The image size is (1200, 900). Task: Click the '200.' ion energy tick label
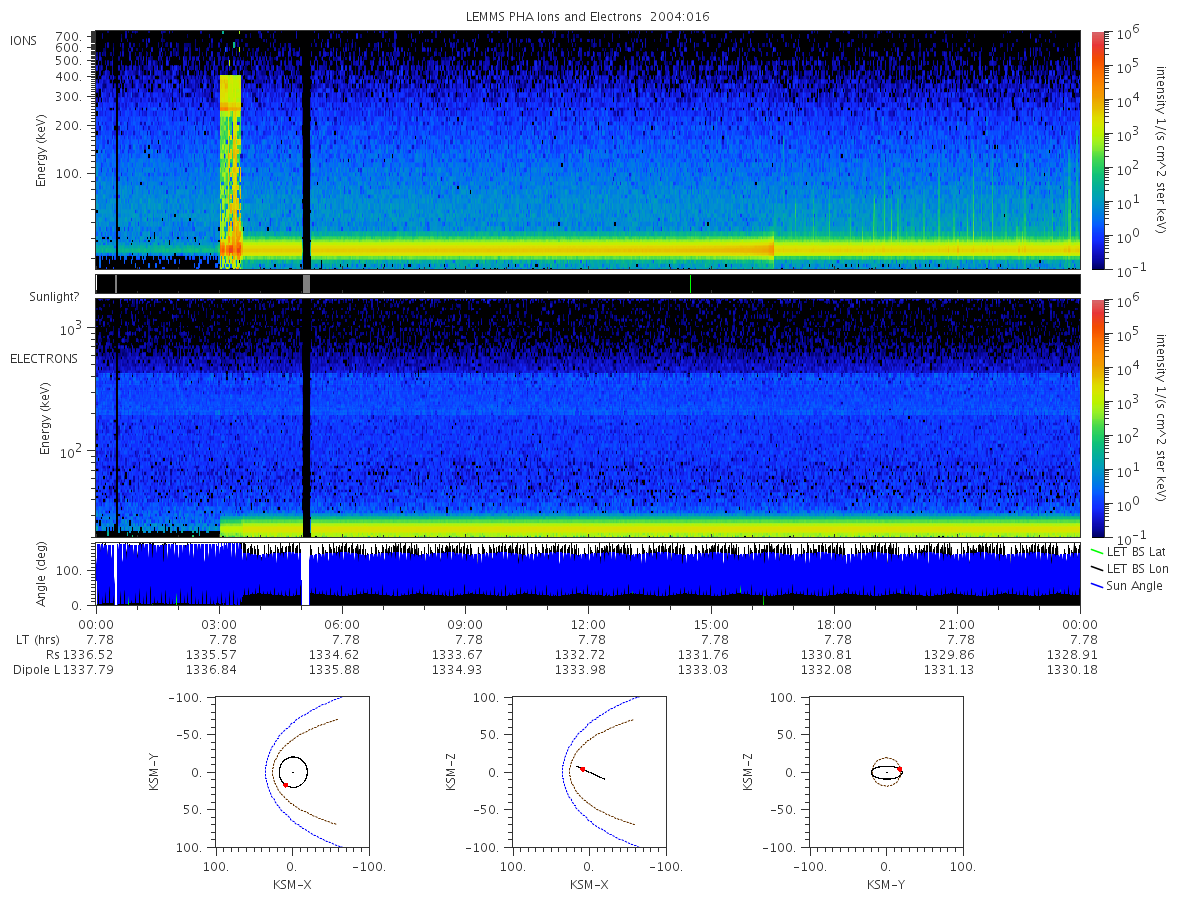point(71,126)
